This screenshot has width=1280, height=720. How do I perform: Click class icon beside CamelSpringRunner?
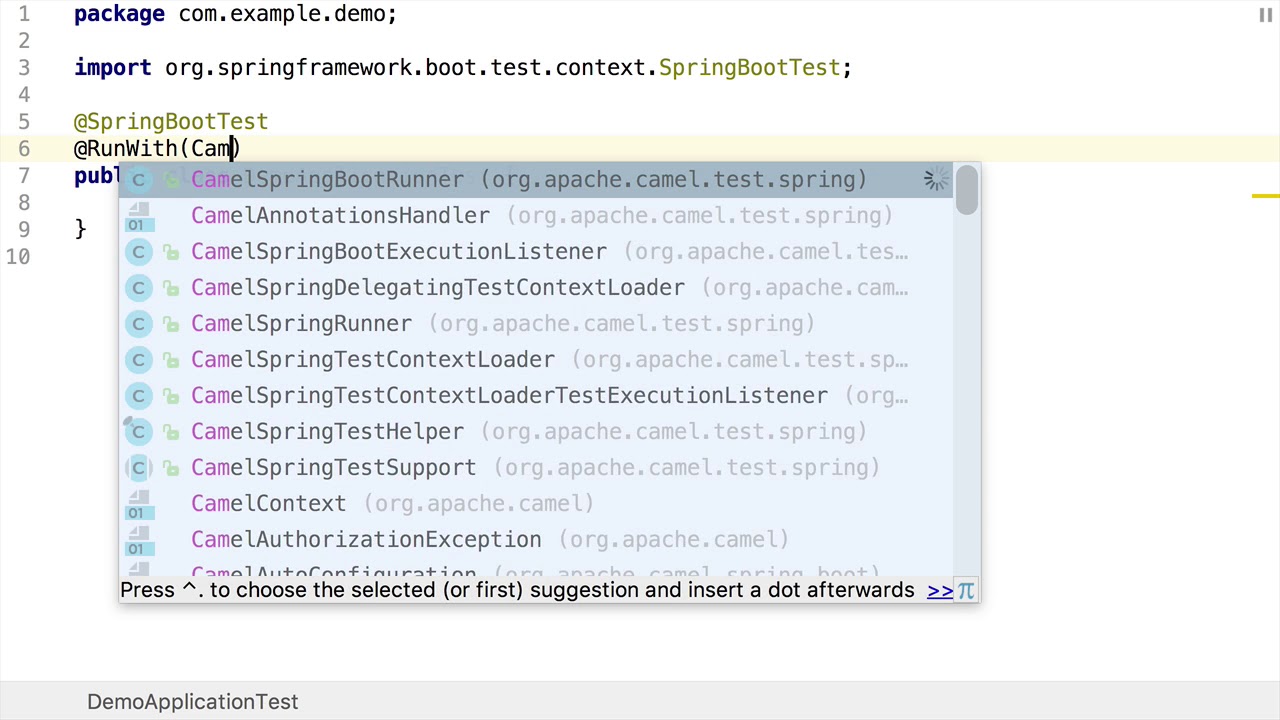click(139, 324)
